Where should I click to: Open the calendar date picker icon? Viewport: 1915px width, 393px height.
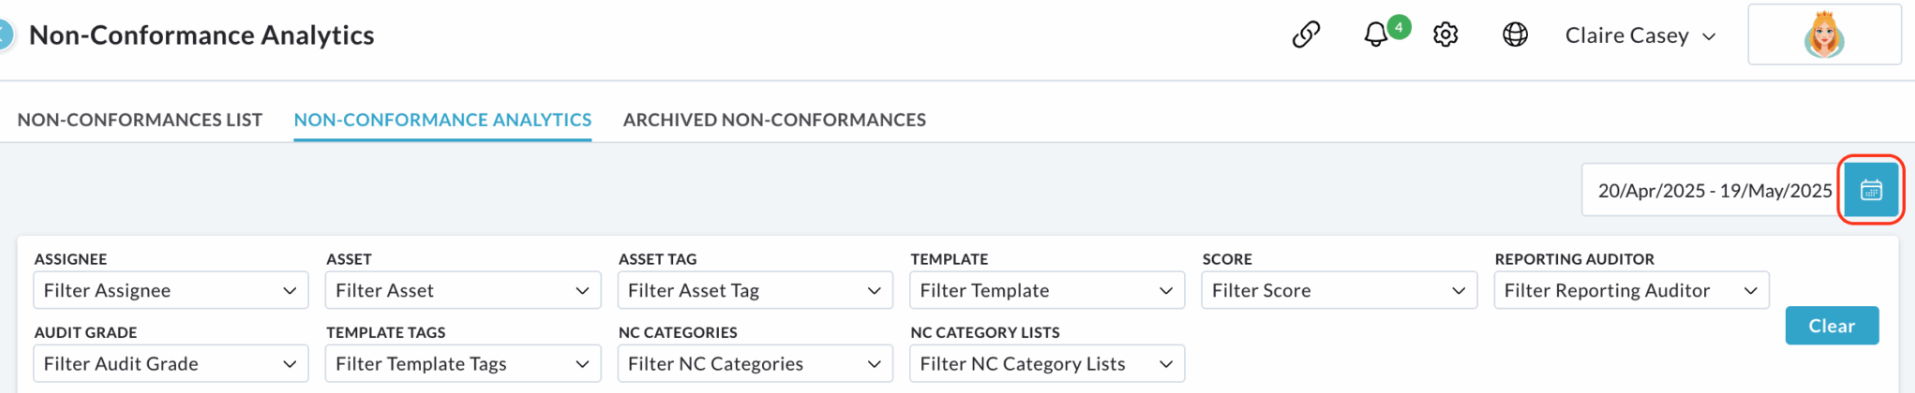pyautogui.click(x=1871, y=190)
